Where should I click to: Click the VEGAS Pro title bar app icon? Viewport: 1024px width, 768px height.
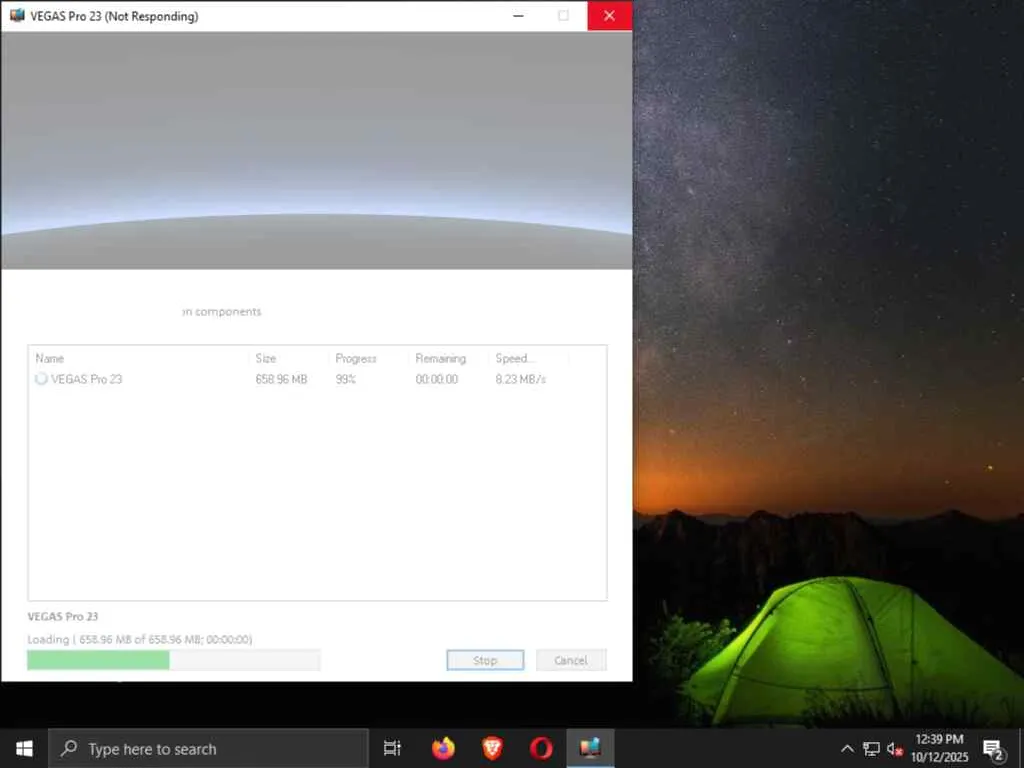pos(17,16)
